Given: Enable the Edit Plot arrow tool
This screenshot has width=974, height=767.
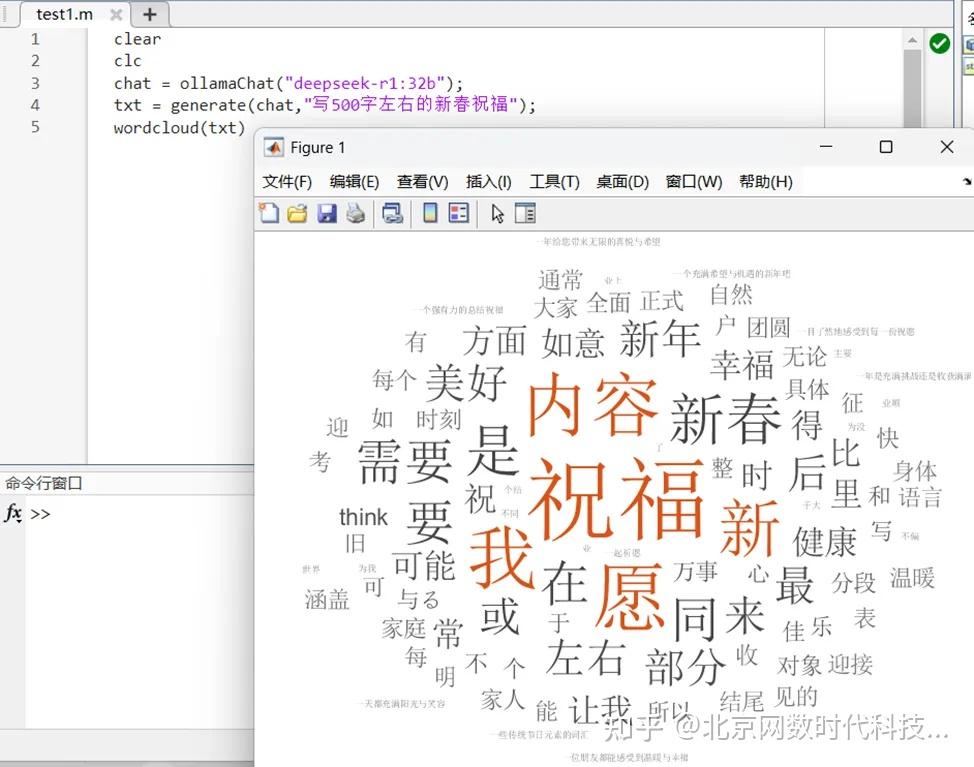Looking at the screenshot, I should coord(498,212).
